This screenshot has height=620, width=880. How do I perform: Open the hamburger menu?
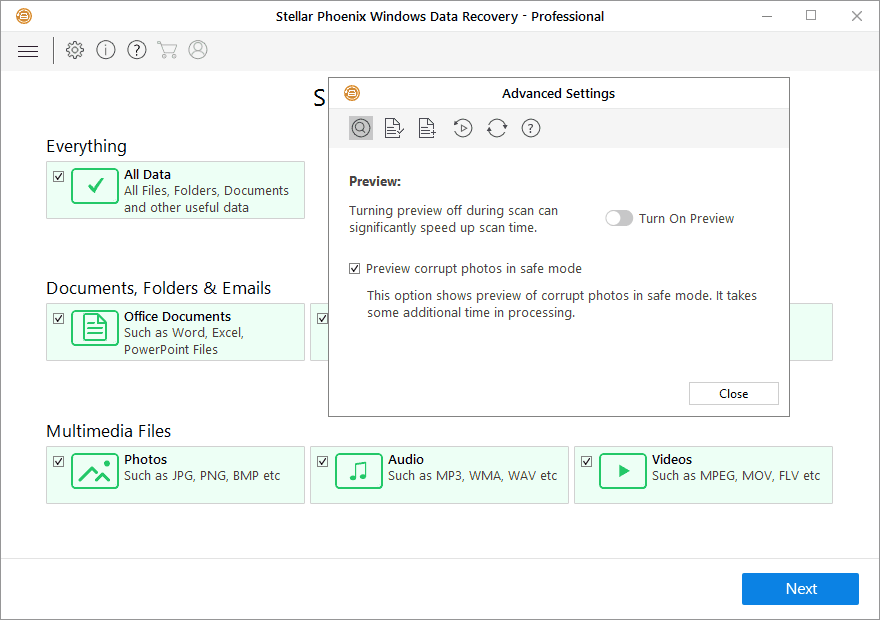[28, 51]
